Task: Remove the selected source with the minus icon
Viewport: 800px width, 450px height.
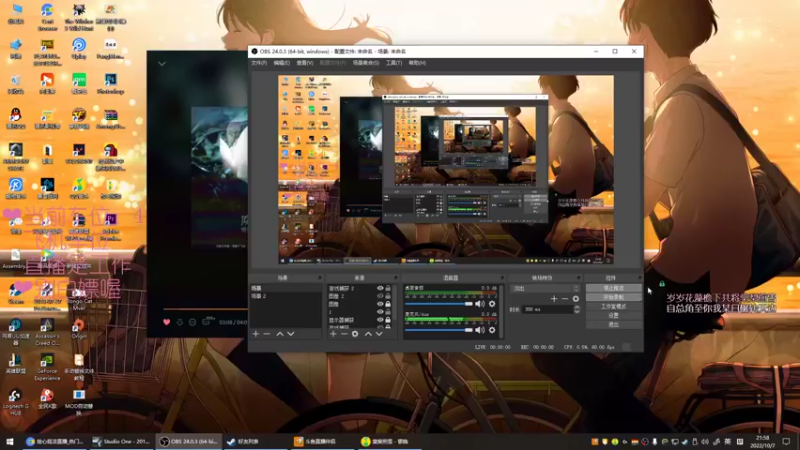Action: click(344, 334)
